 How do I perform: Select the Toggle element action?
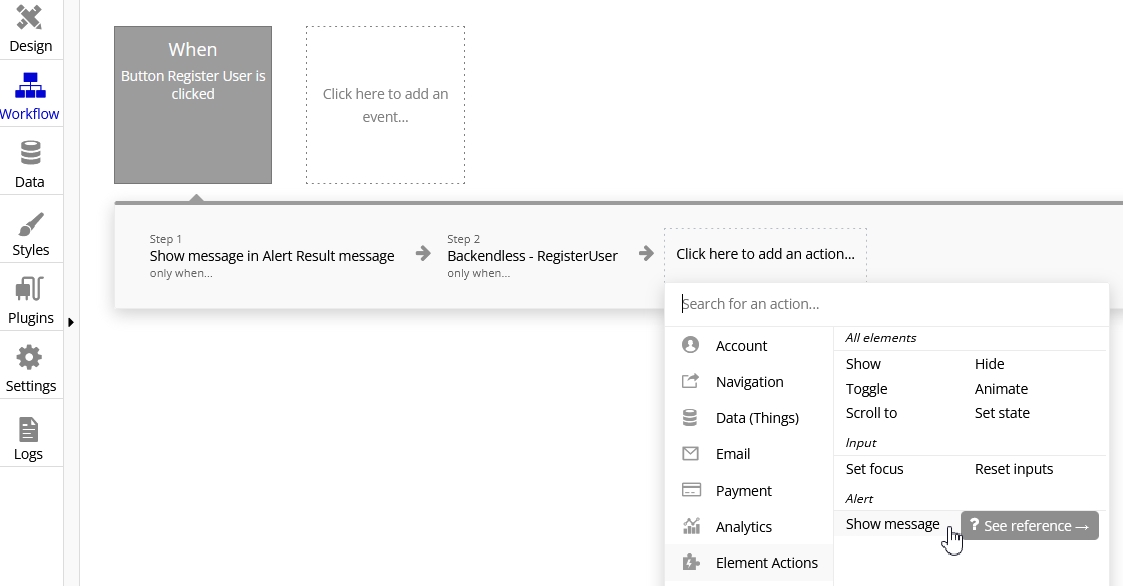[867, 389]
